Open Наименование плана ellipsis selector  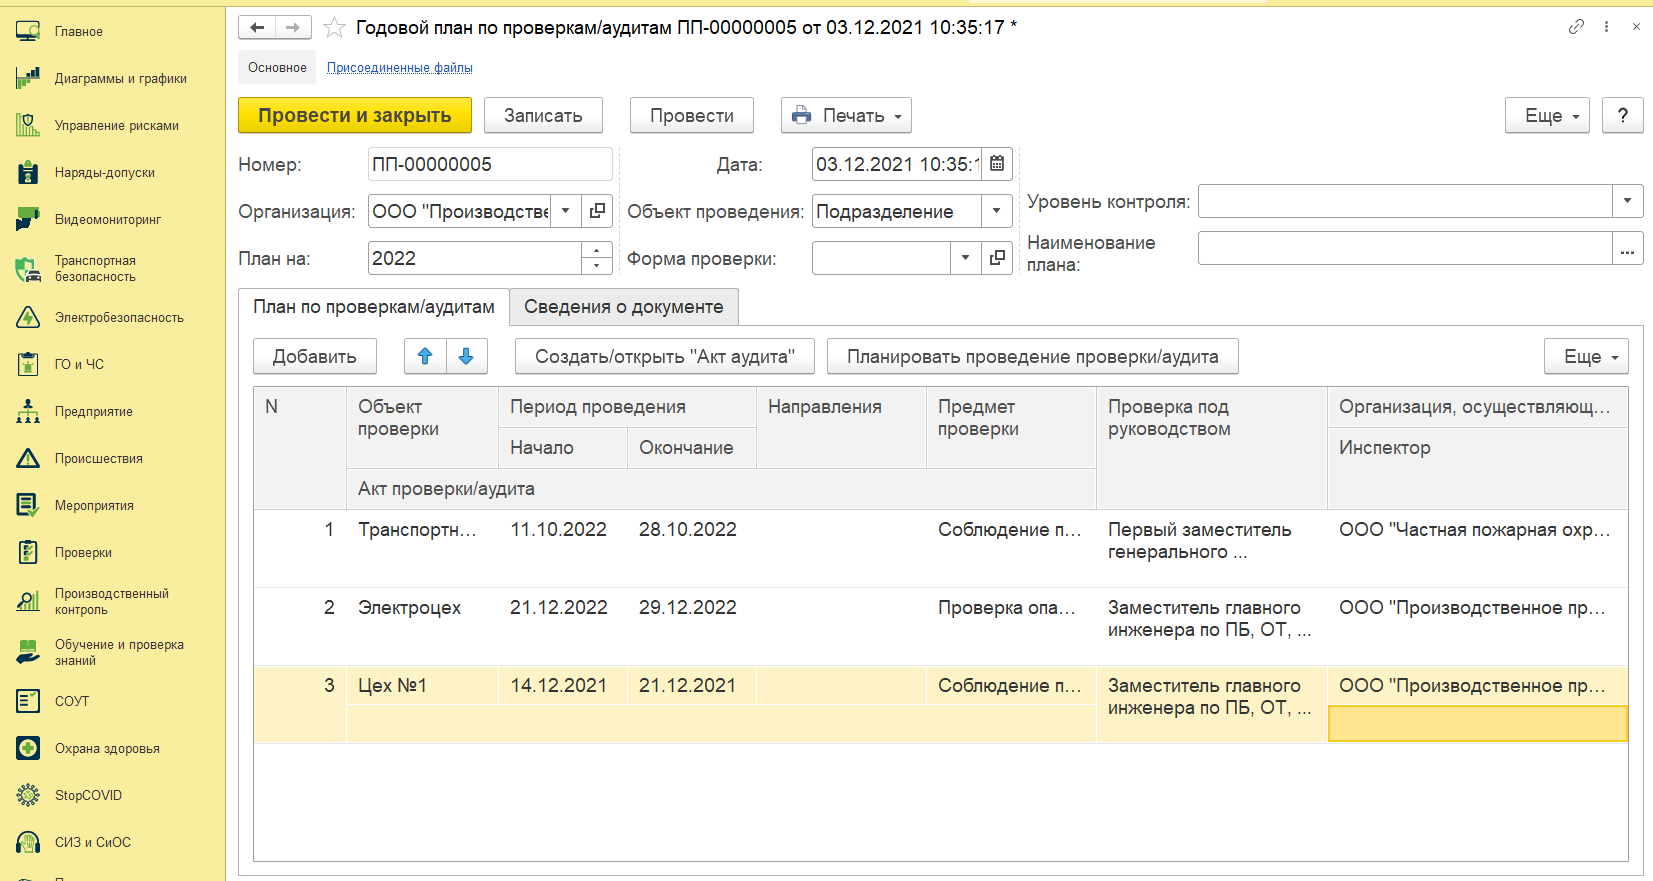[1627, 248]
